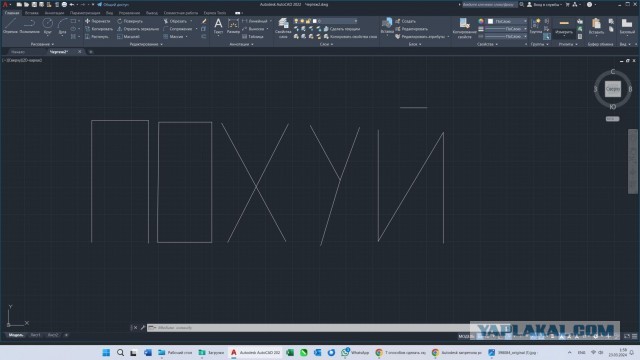The width and height of the screenshot is (640, 360).
Task: Open the Главная ribbon tab
Action: pyautogui.click(x=12, y=13)
